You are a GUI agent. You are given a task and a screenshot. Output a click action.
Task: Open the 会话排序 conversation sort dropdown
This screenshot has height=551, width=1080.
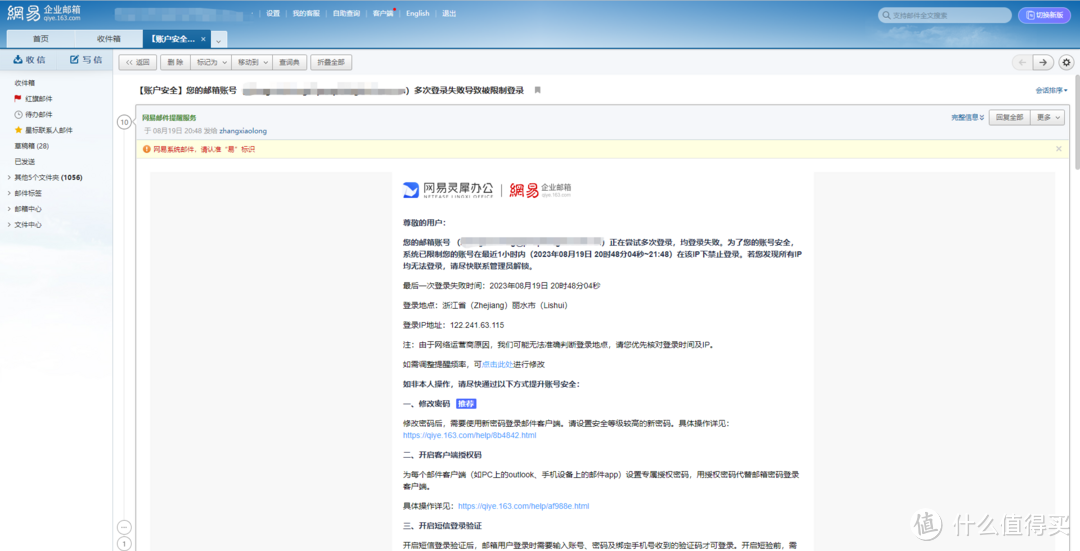click(1051, 90)
